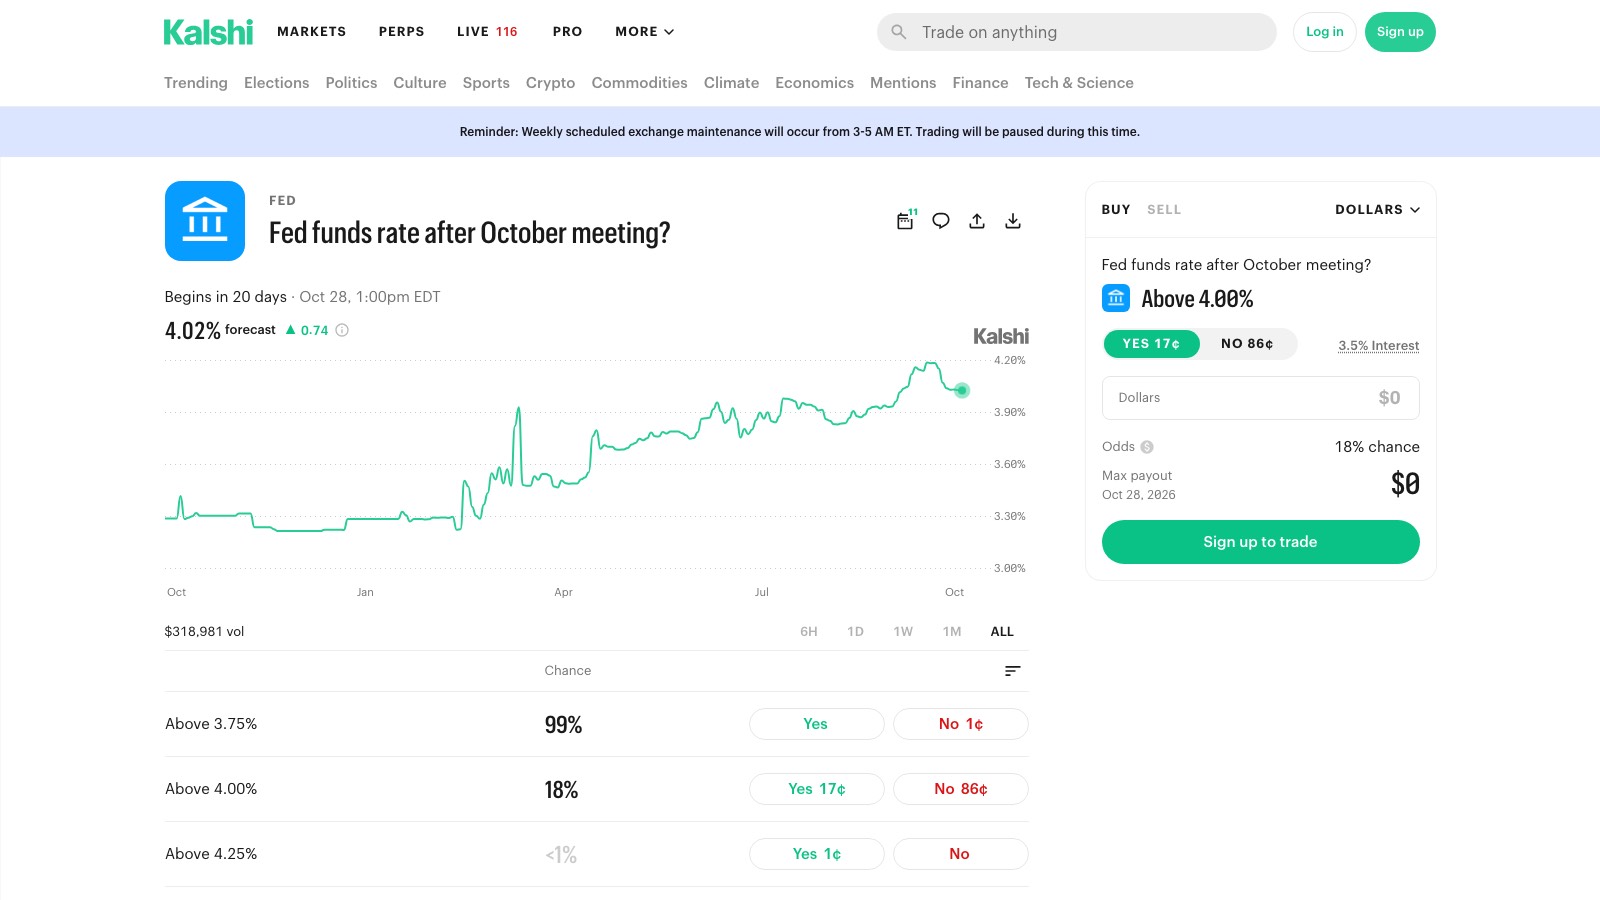Open the MARKETS menu item
1600x900 pixels.
(311, 32)
